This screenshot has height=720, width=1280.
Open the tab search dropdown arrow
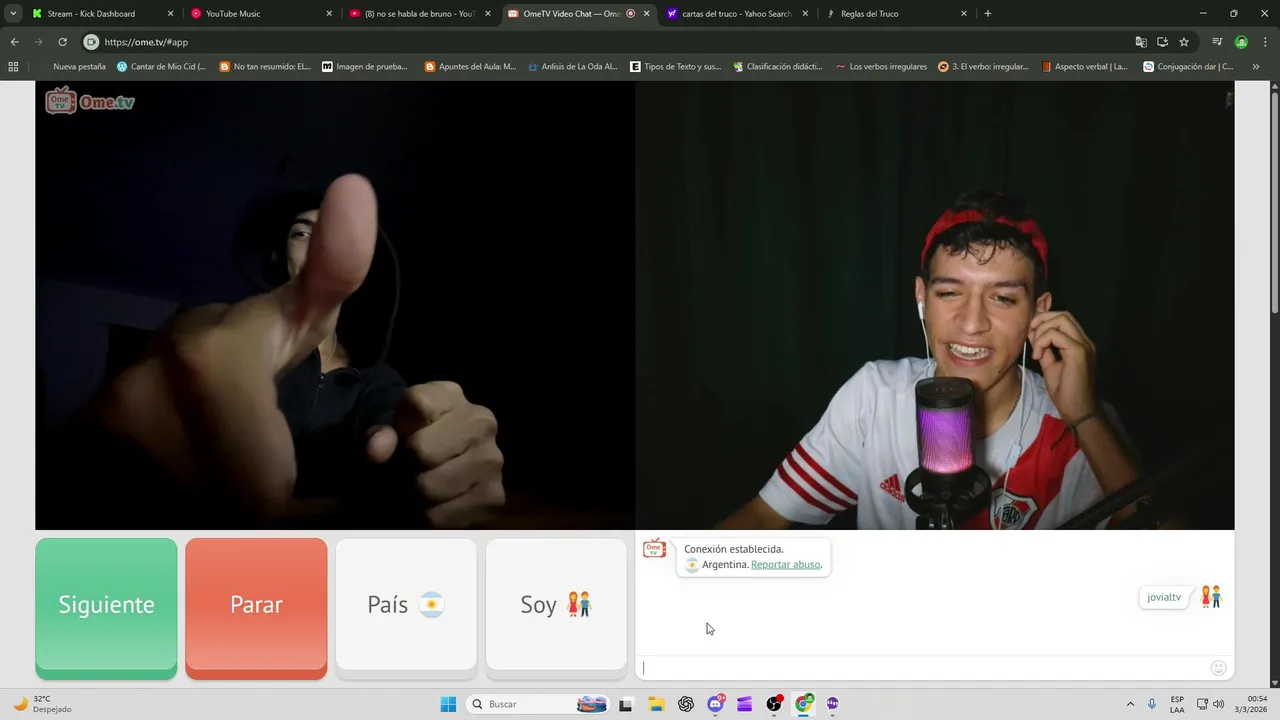(x=13, y=14)
